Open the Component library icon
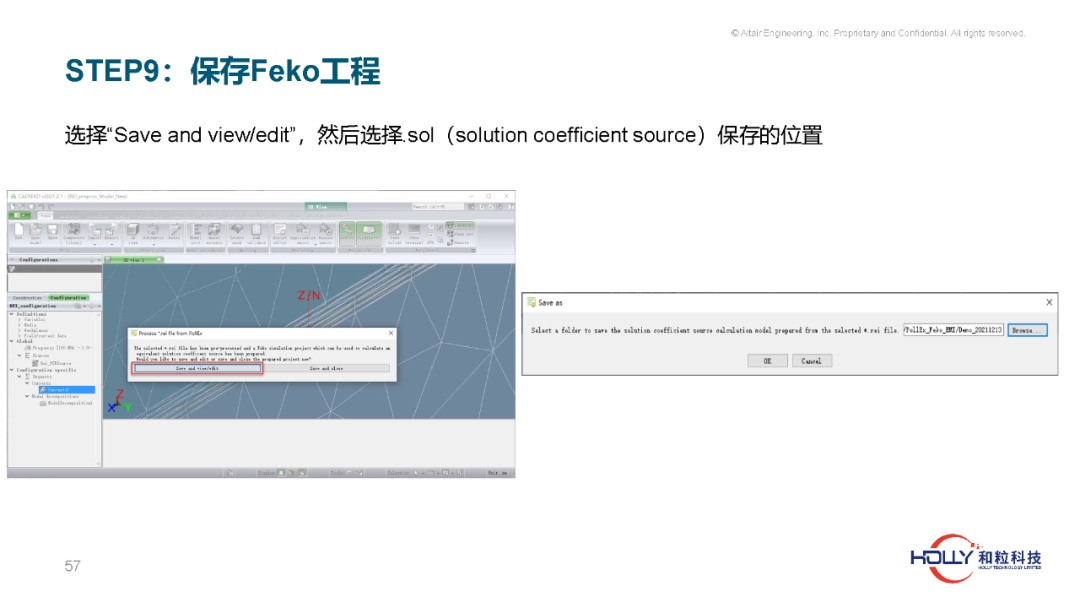Viewport: 1080px width, 608px height. click(x=74, y=233)
